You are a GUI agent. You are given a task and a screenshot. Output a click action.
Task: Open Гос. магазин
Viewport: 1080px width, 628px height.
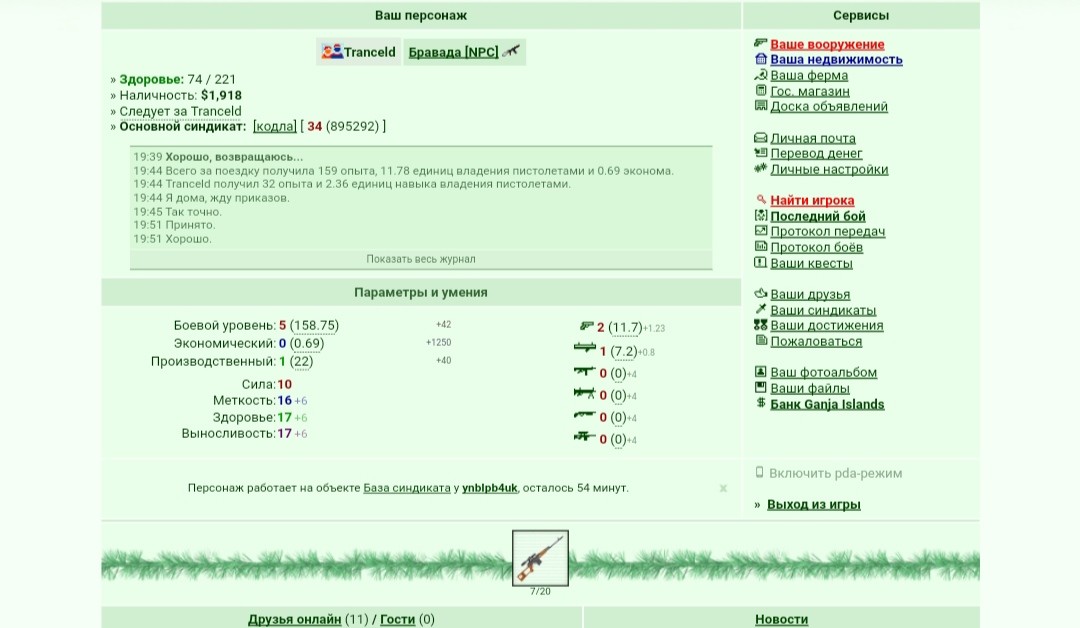click(x=810, y=91)
